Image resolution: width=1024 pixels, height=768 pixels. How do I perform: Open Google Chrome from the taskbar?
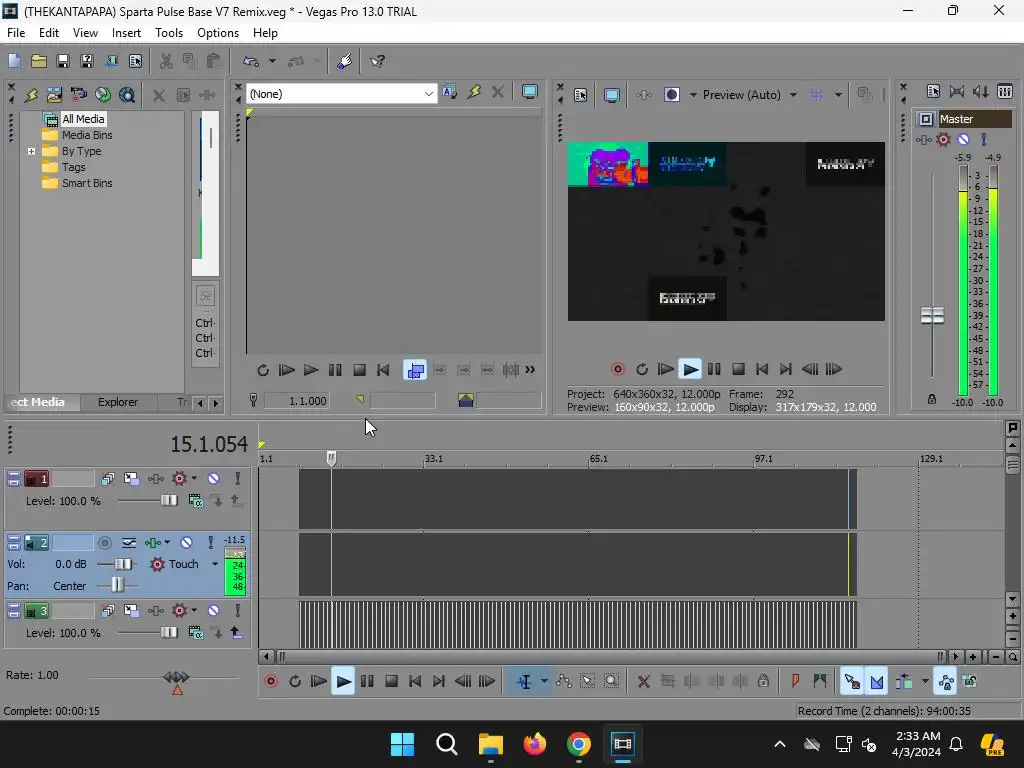pos(579,744)
